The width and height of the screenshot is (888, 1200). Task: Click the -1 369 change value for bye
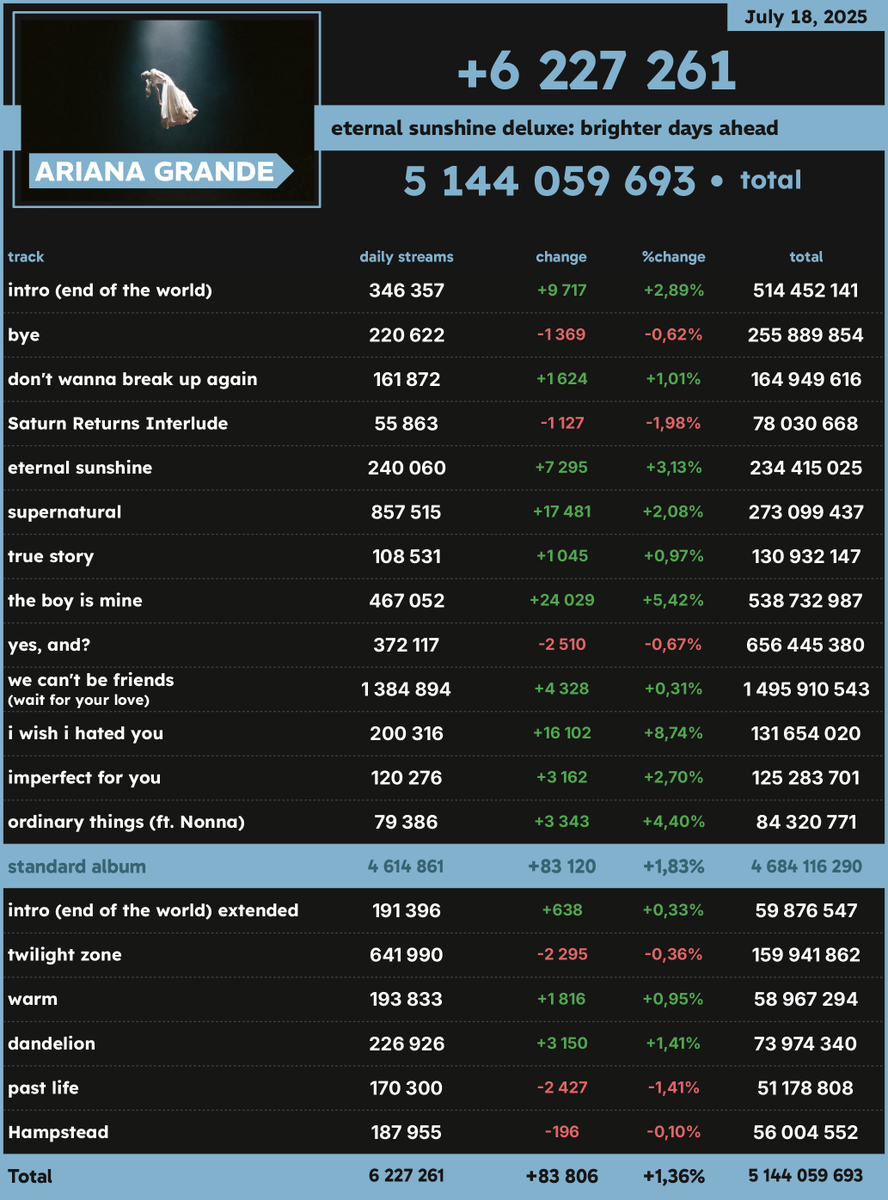(561, 335)
